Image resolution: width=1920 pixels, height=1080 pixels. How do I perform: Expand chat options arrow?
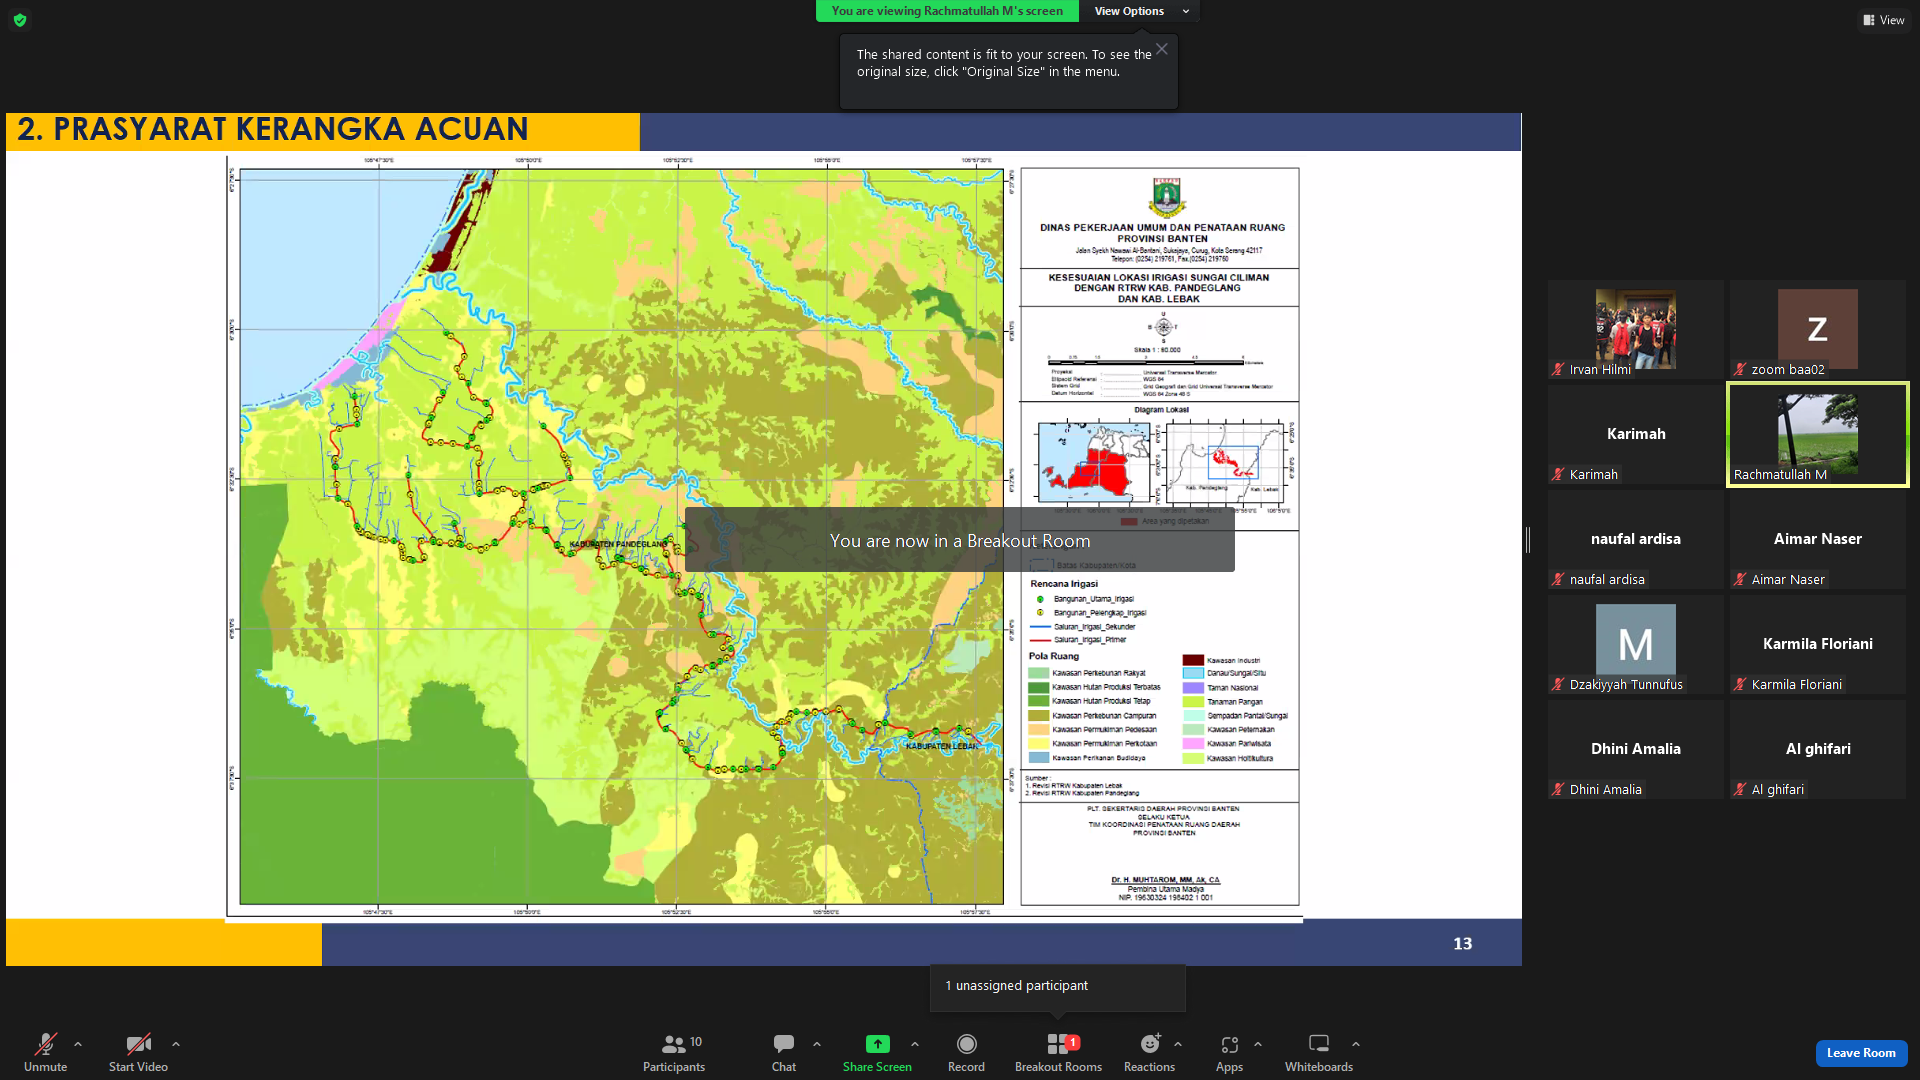tap(817, 1044)
